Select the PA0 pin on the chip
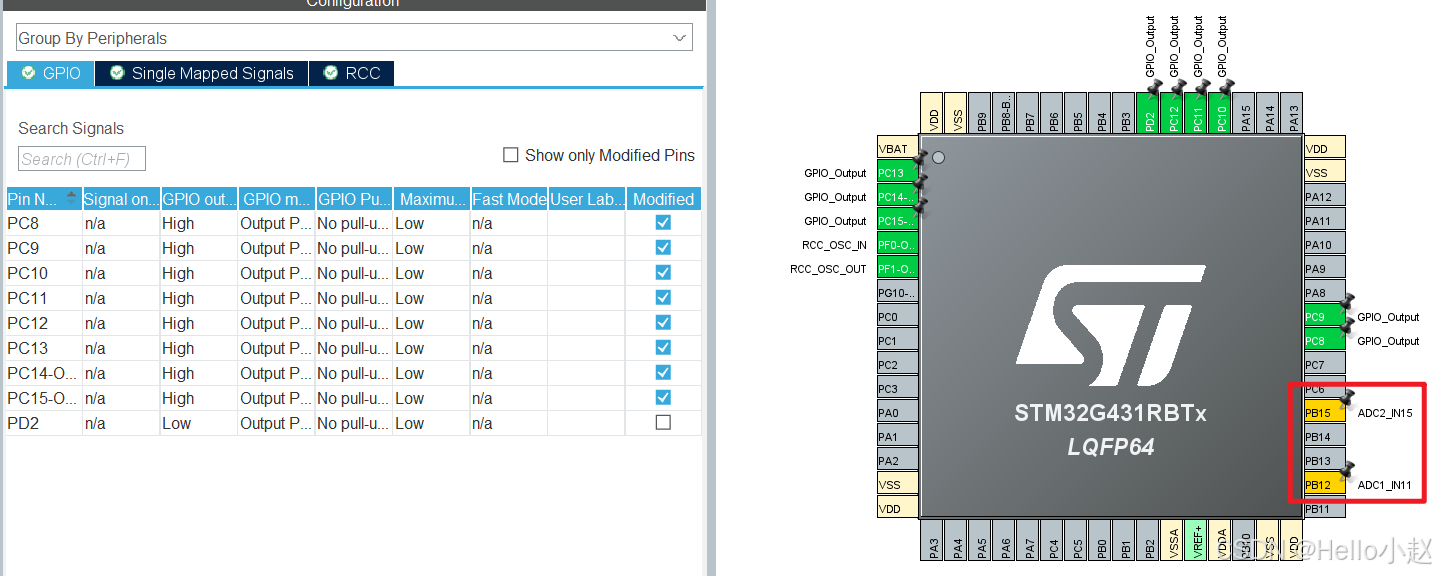This screenshot has height=576, width=1437. 897,413
